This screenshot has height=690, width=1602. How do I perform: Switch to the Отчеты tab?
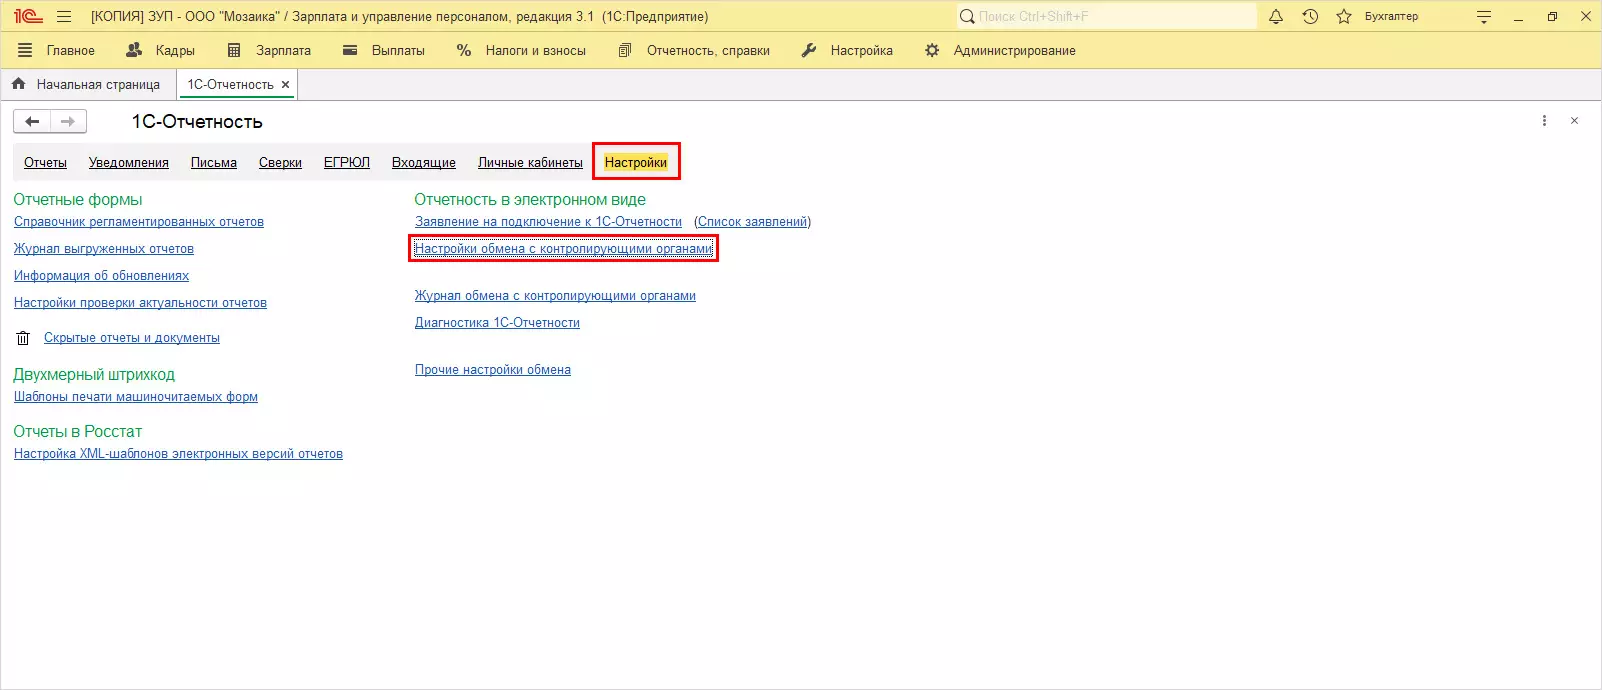click(x=45, y=162)
